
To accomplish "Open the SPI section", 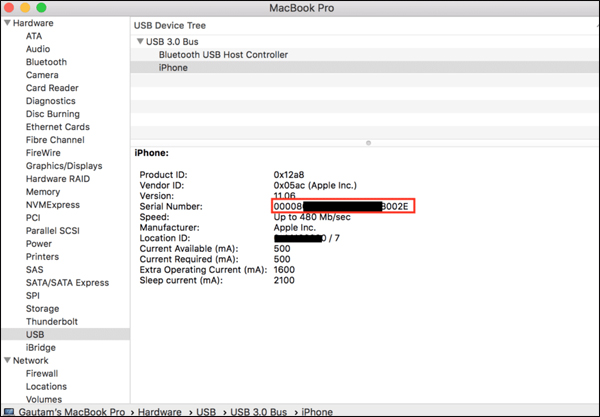I will (33, 296).
